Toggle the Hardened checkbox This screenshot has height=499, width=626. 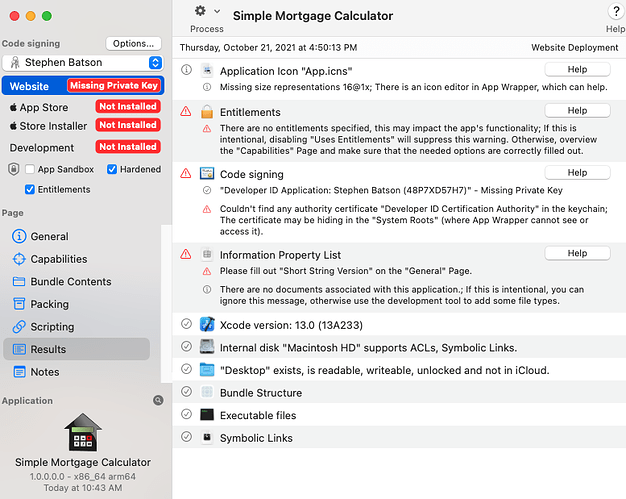click(x=112, y=169)
